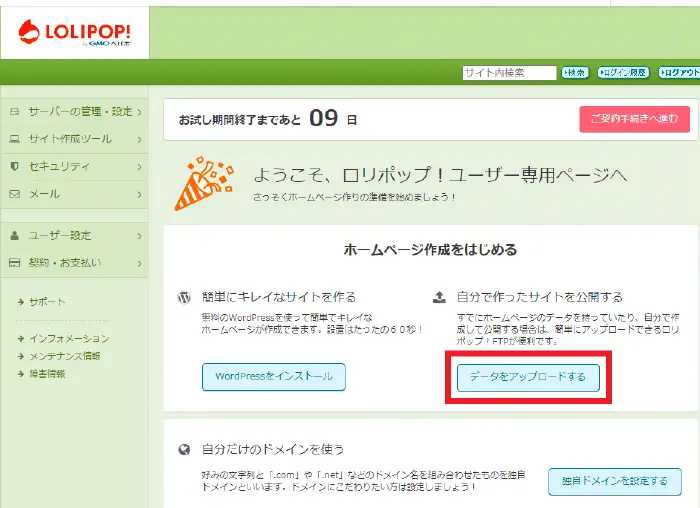This screenshot has height=508, width=700.
Task: Click データをアップロードする button
Action: [528, 377]
